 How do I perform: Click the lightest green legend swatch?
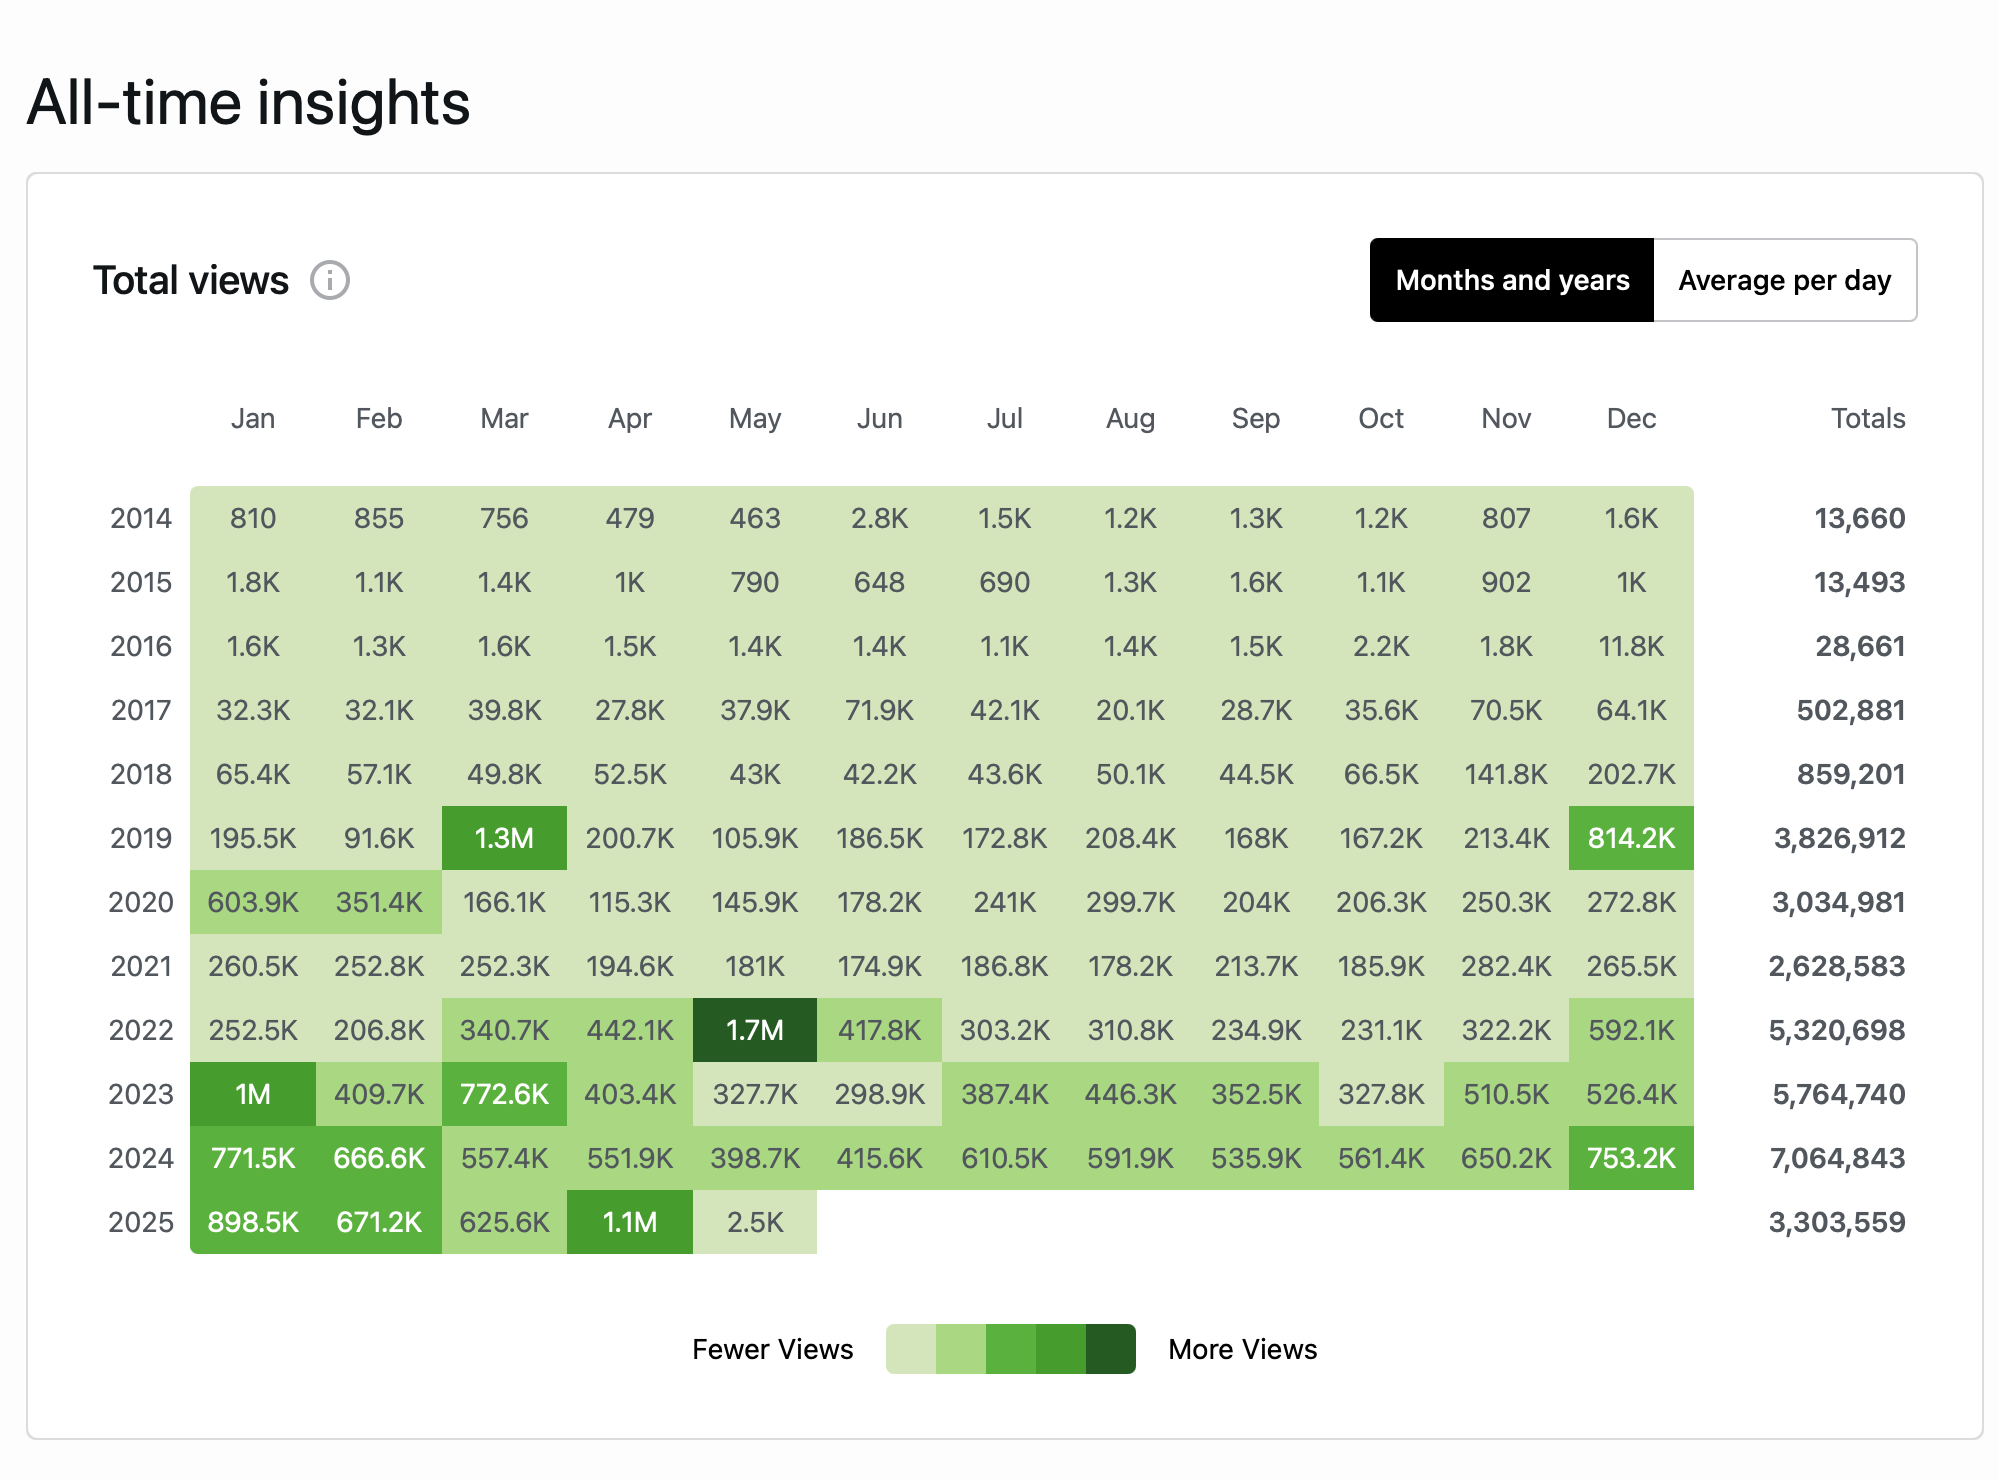911,1349
